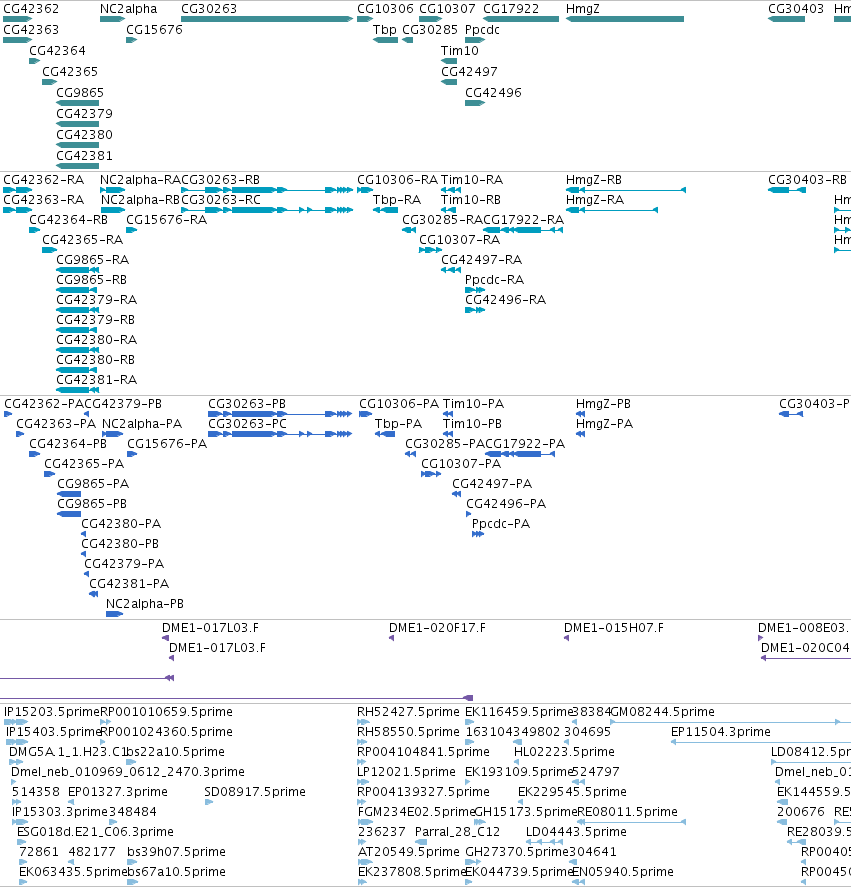Select protein CG30263-PC label
The width and height of the screenshot is (851, 887).
247,424
